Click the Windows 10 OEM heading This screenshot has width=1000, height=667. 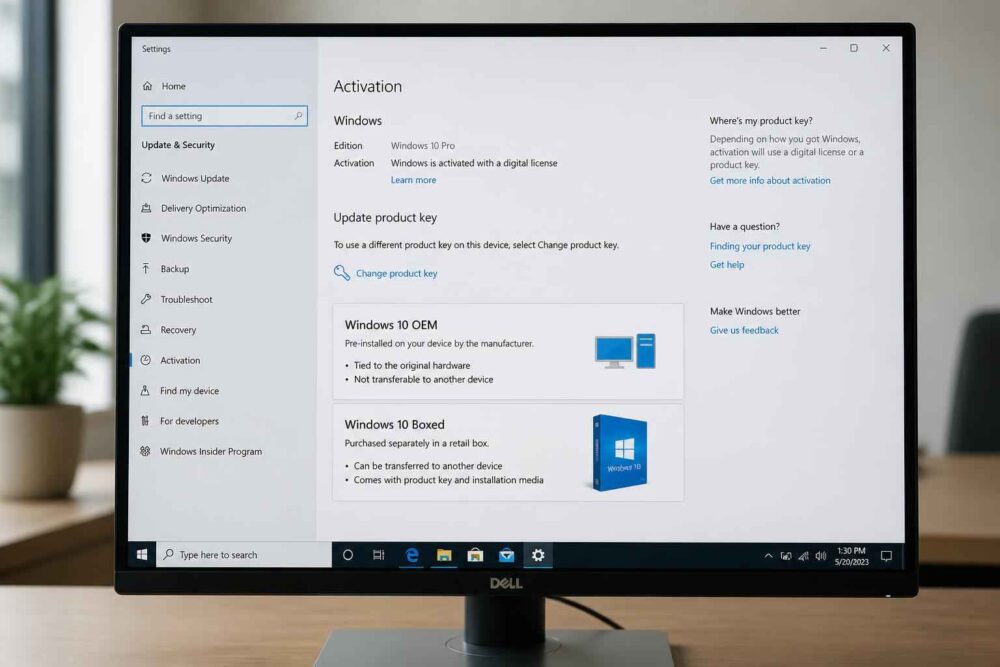[x=391, y=325]
